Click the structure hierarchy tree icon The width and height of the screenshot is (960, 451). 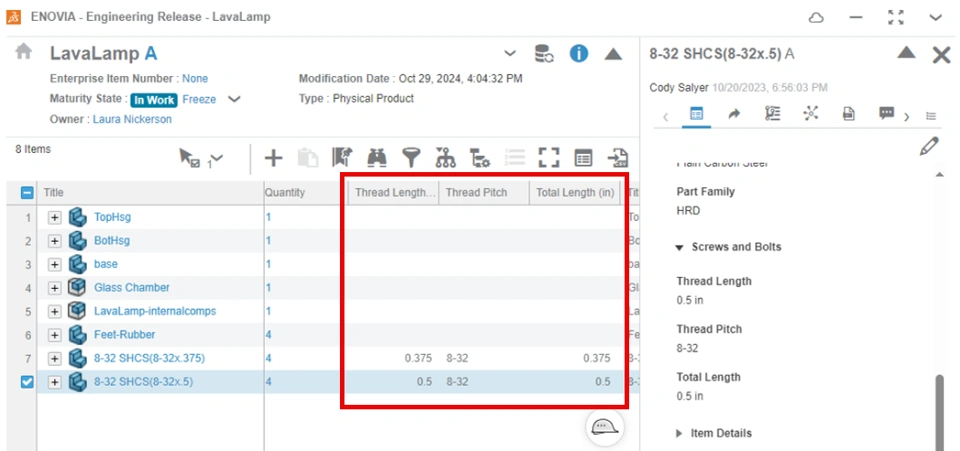pos(445,158)
